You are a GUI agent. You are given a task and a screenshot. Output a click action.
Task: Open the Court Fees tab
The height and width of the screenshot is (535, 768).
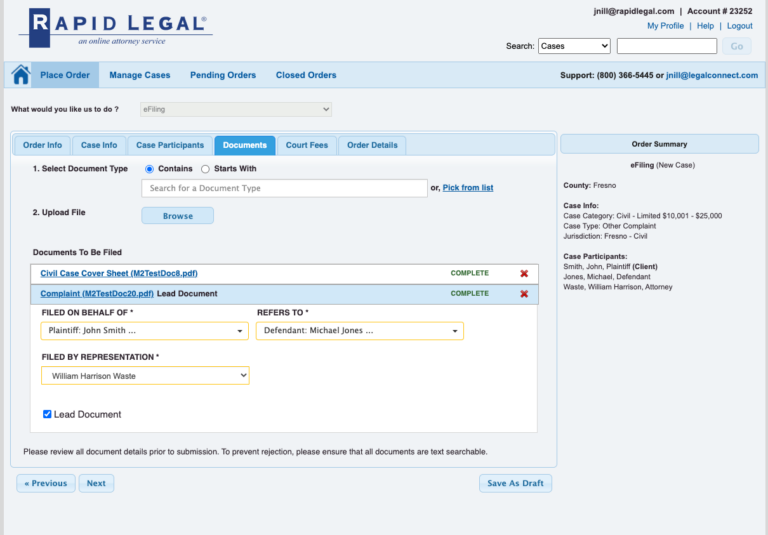coord(307,145)
